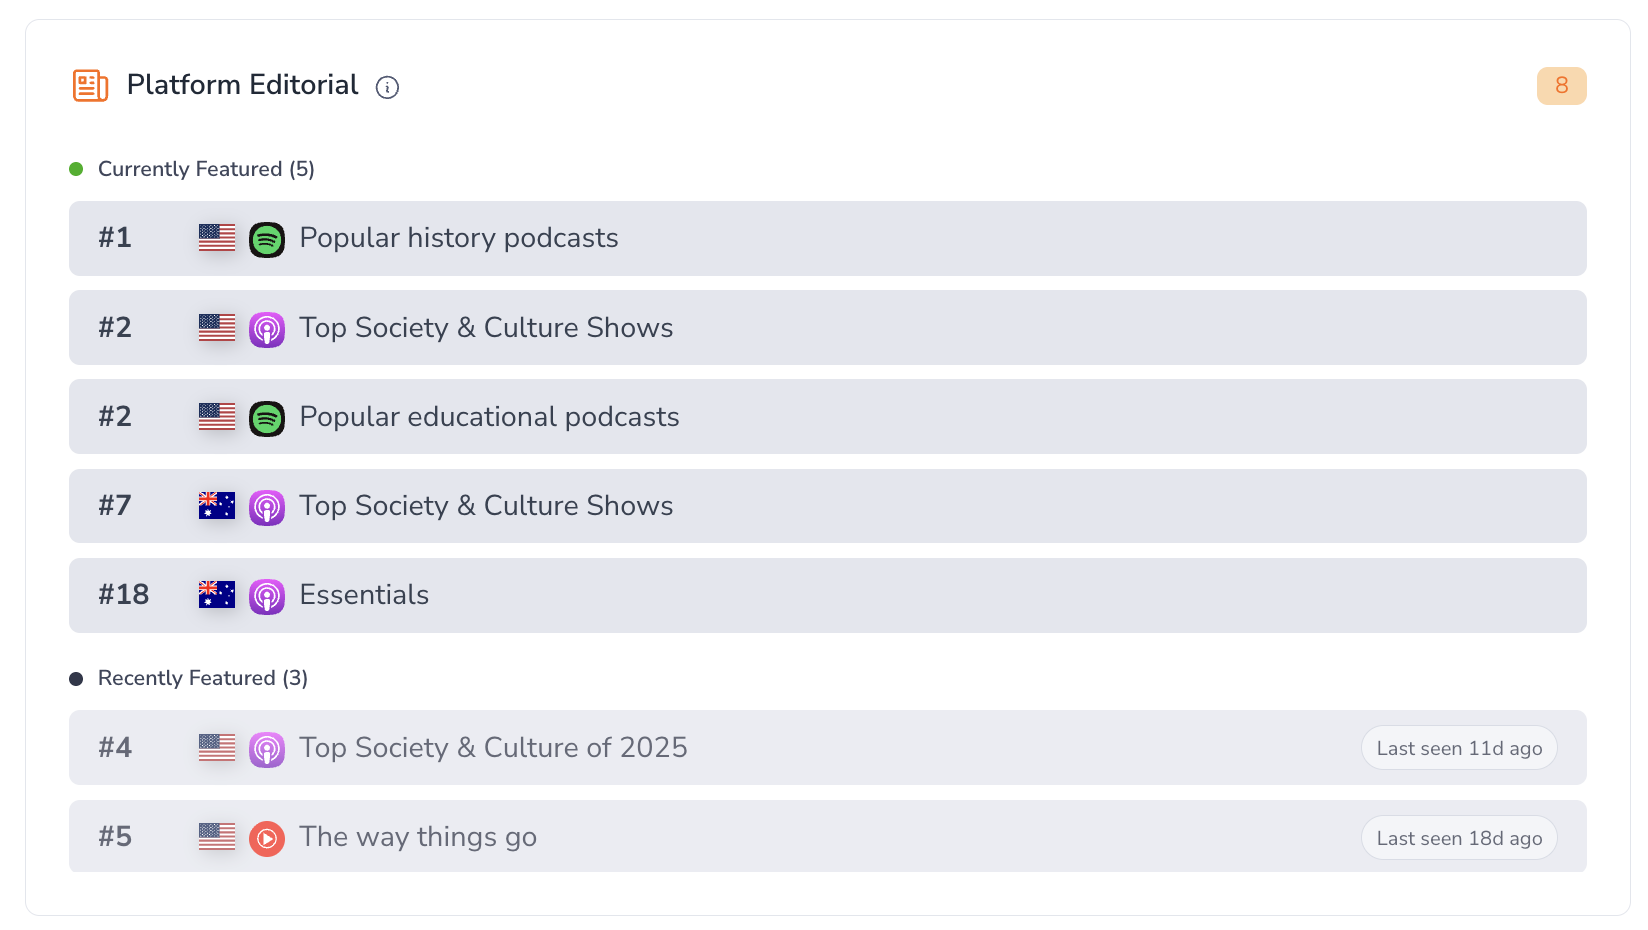Screen dimensions: 1648x930
Task: Click the orange newspaper icon in header
Action: [x=90, y=86]
